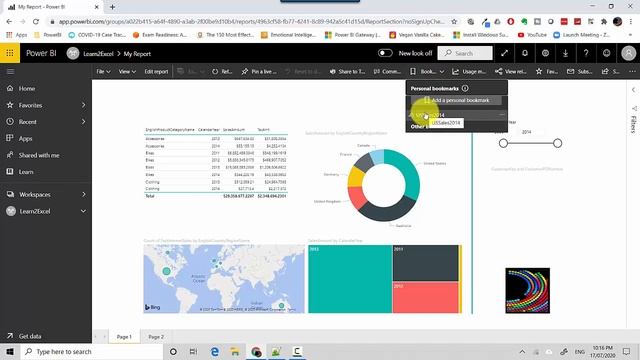The image size is (640, 360).
Task: Expand the Favorites flyout chevron
Action: [84, 105]
